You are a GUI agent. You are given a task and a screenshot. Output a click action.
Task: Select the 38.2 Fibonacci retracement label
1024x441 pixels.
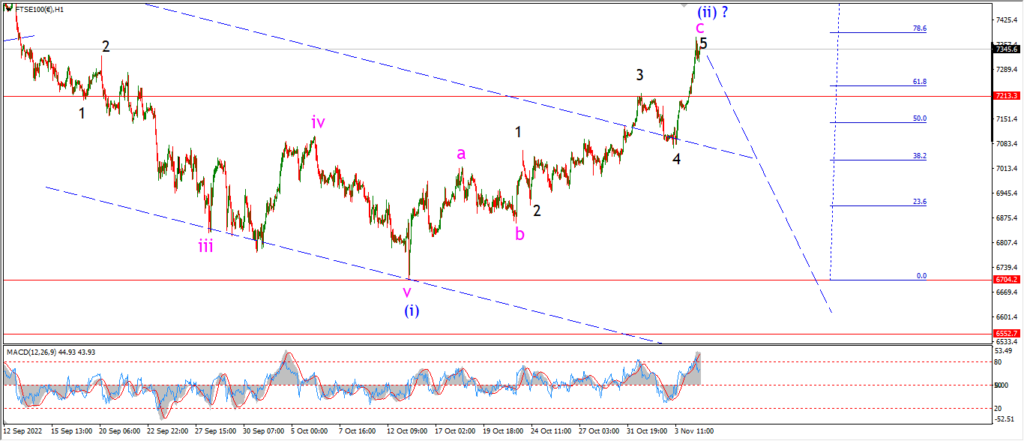tap(920, 156)
